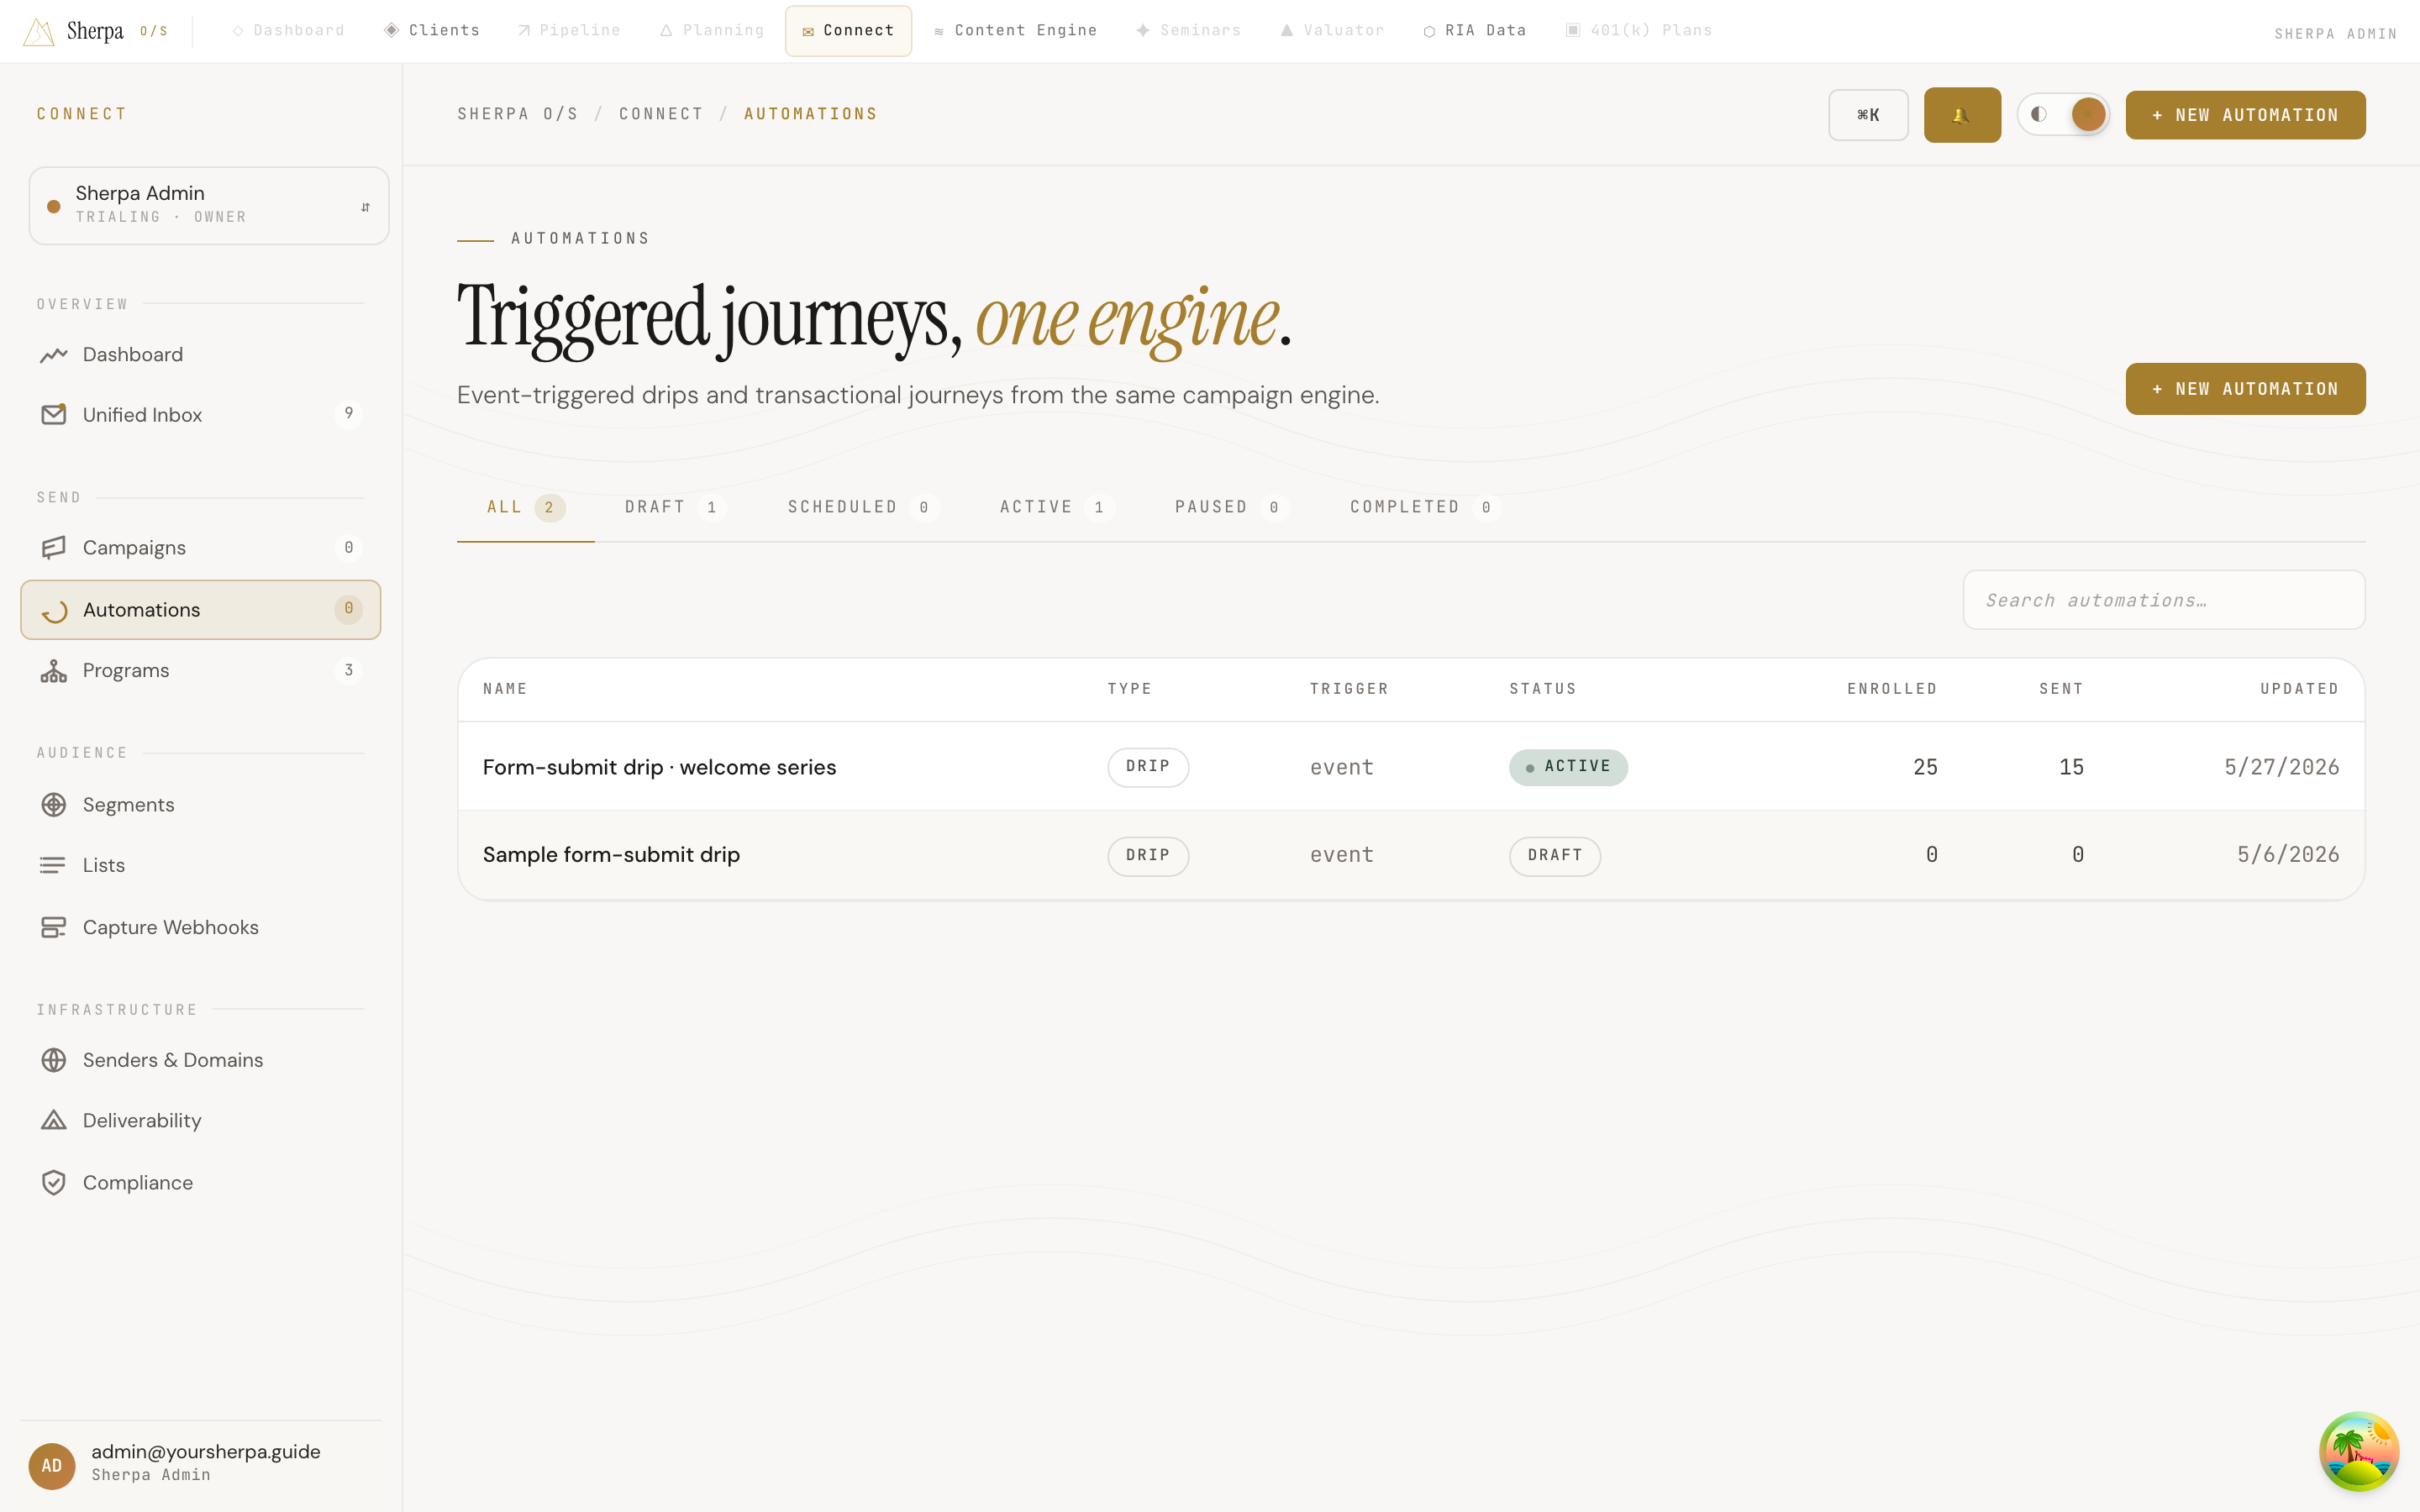Open the Segments target icon
Screen dimensions: 2420x1512
[54, 805]
